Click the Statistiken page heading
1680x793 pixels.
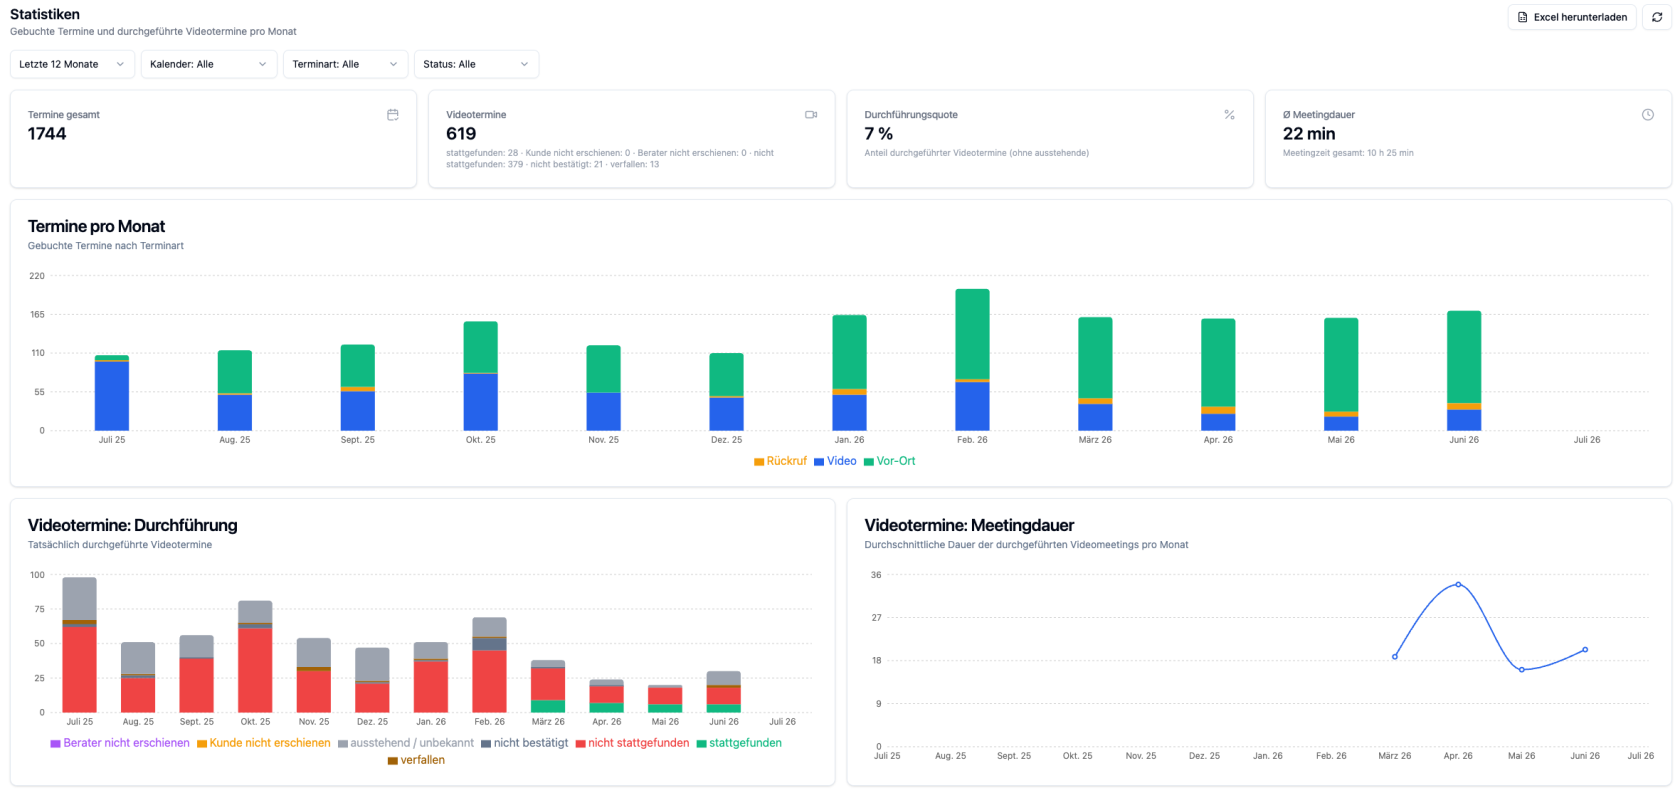[45, 14]
